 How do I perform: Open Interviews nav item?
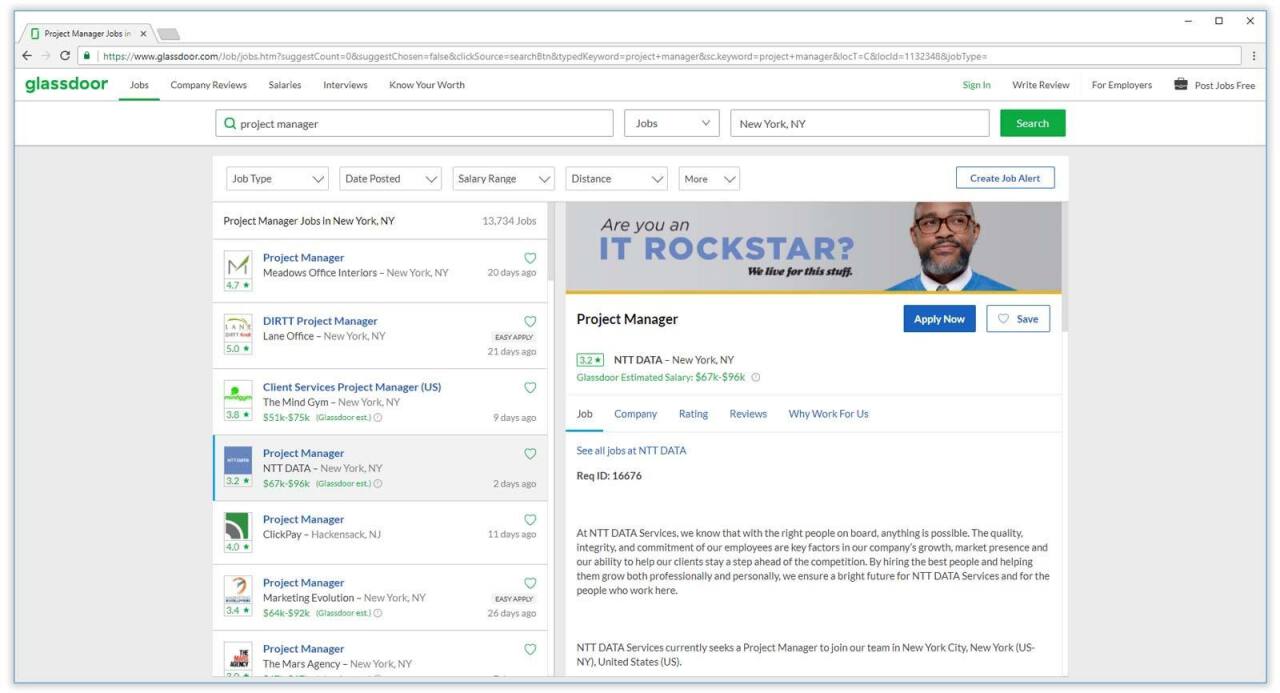345,85
